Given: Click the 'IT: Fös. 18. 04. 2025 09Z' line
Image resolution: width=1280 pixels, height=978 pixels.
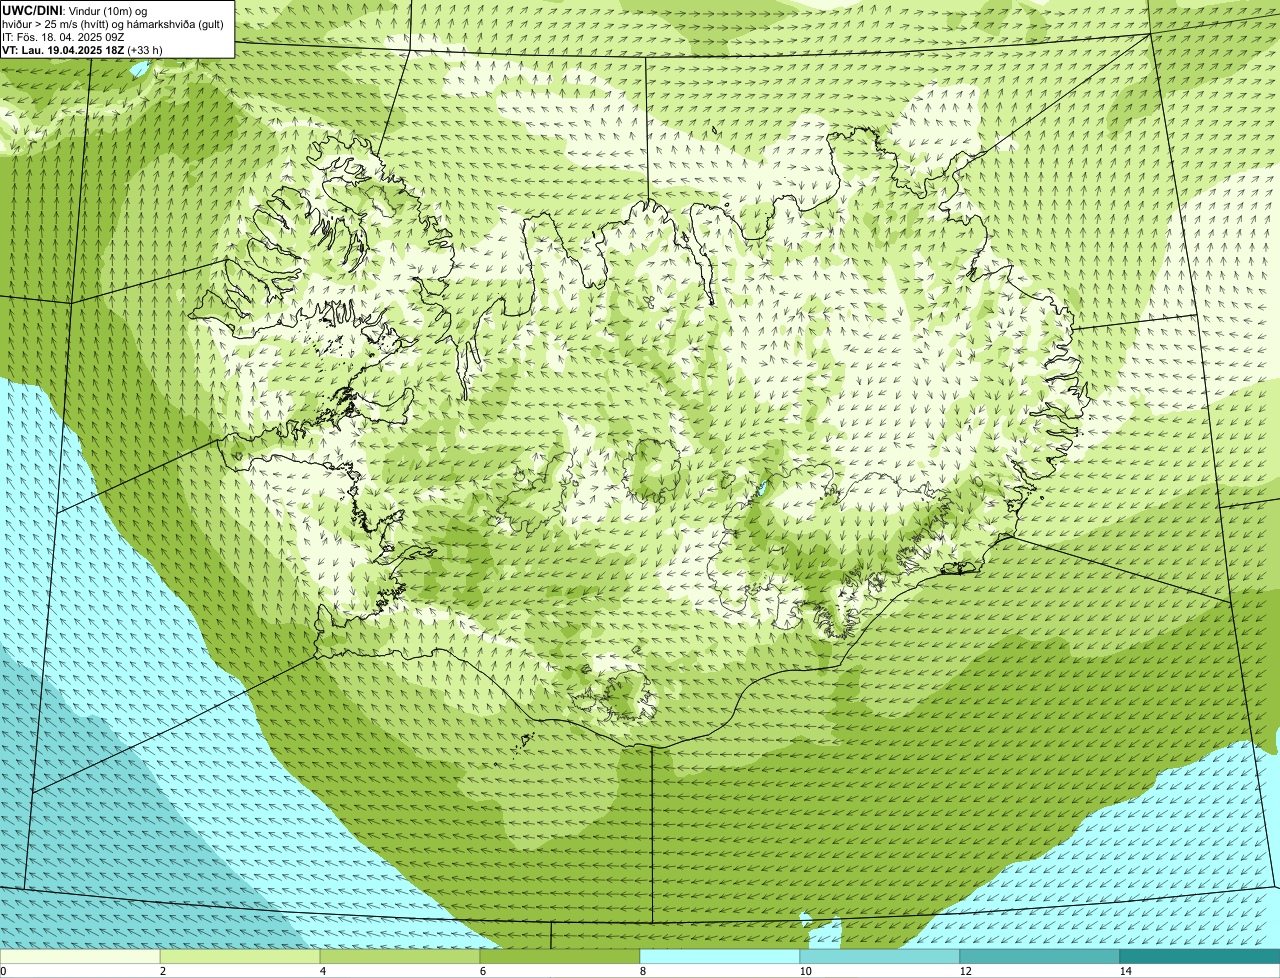Looking at the screenshot, I should tap(64, 37).
